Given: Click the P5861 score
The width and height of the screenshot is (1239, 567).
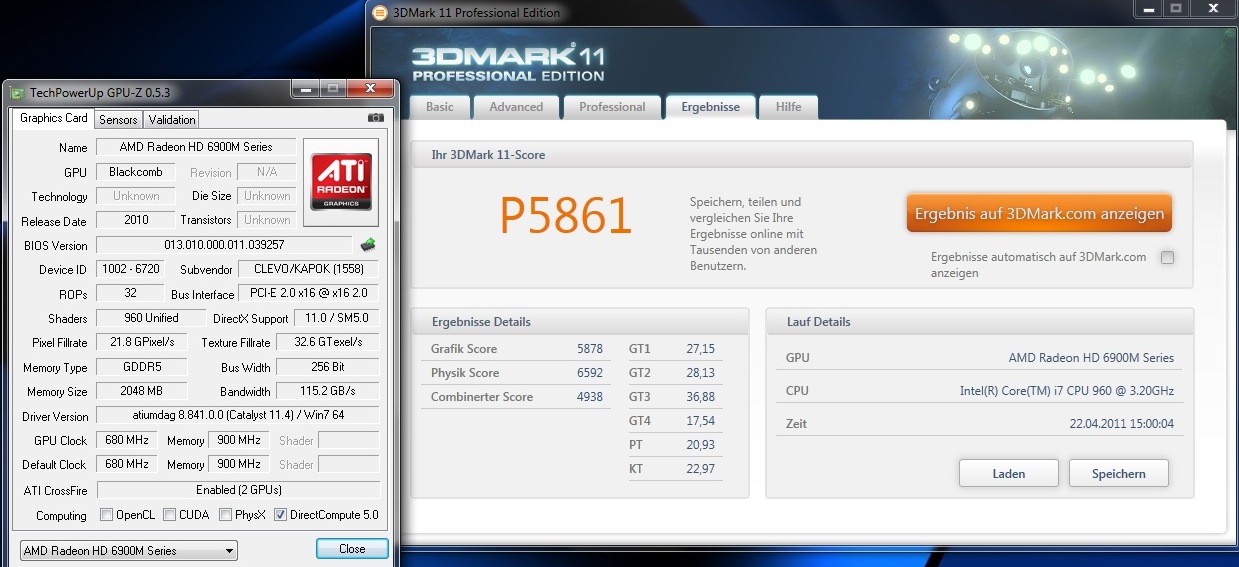Looking at the screenshot, I should 566,215.
